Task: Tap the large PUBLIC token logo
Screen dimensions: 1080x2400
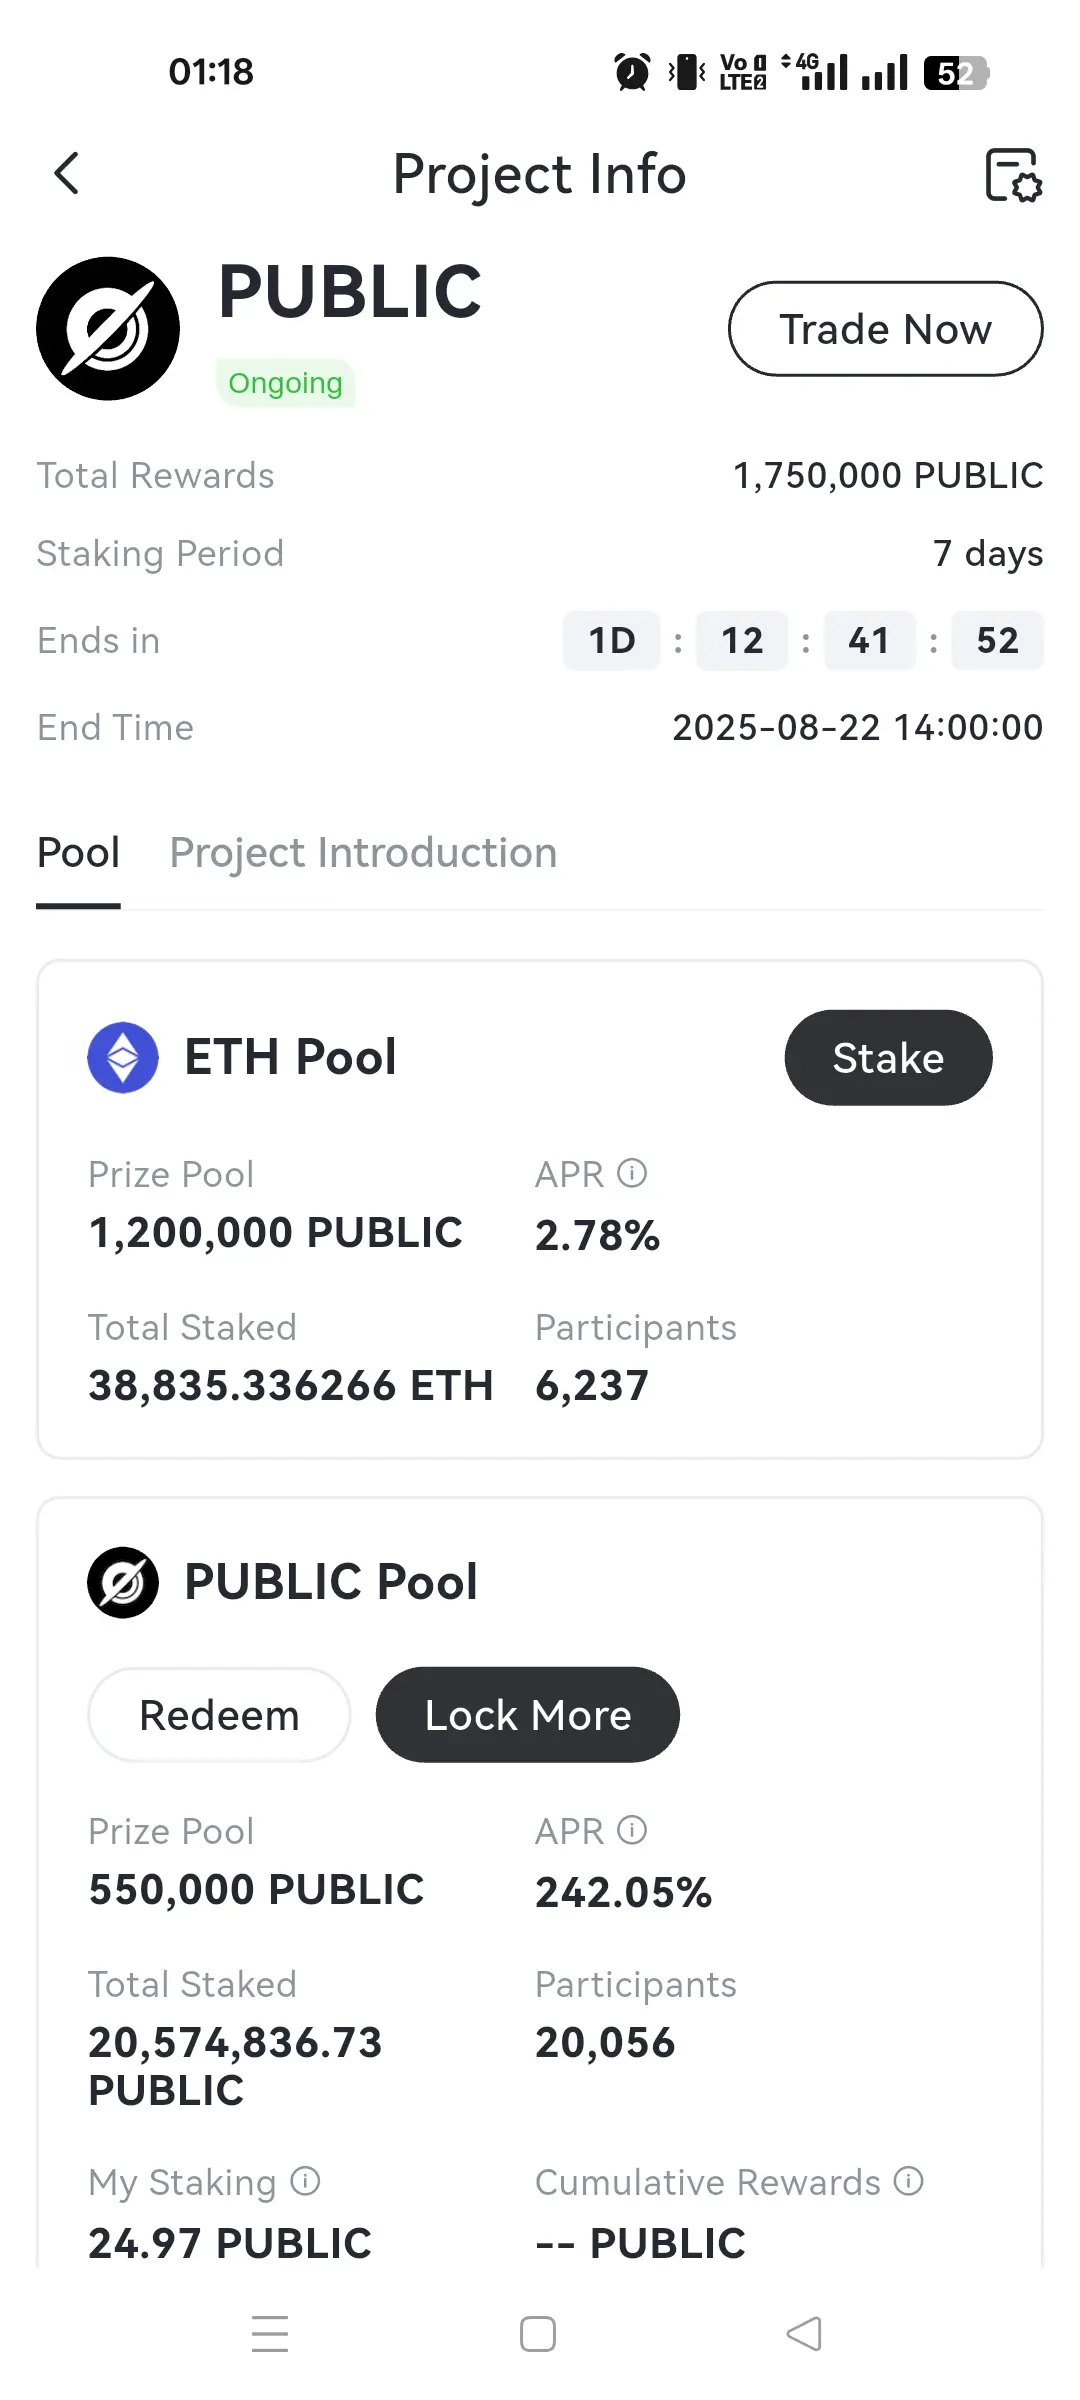Action: coord(108,329)
